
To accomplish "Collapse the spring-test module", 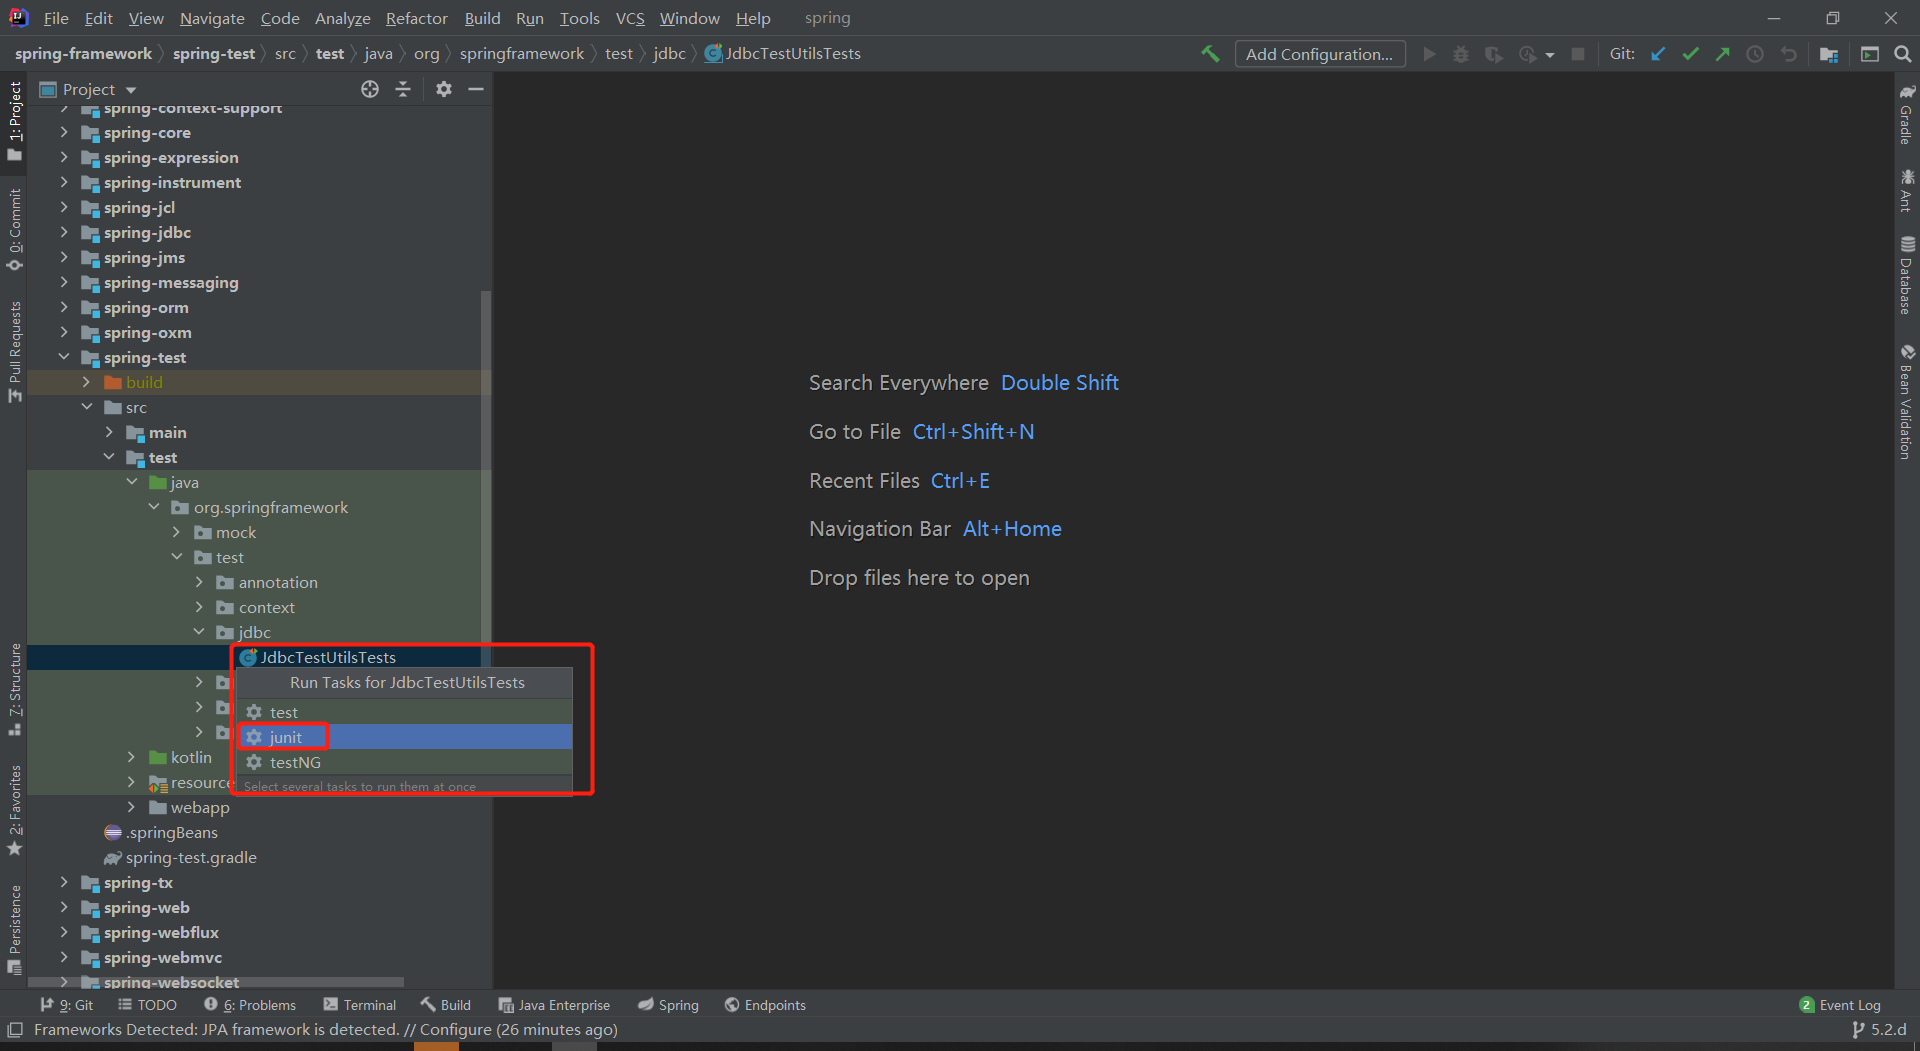I will 64,357.
